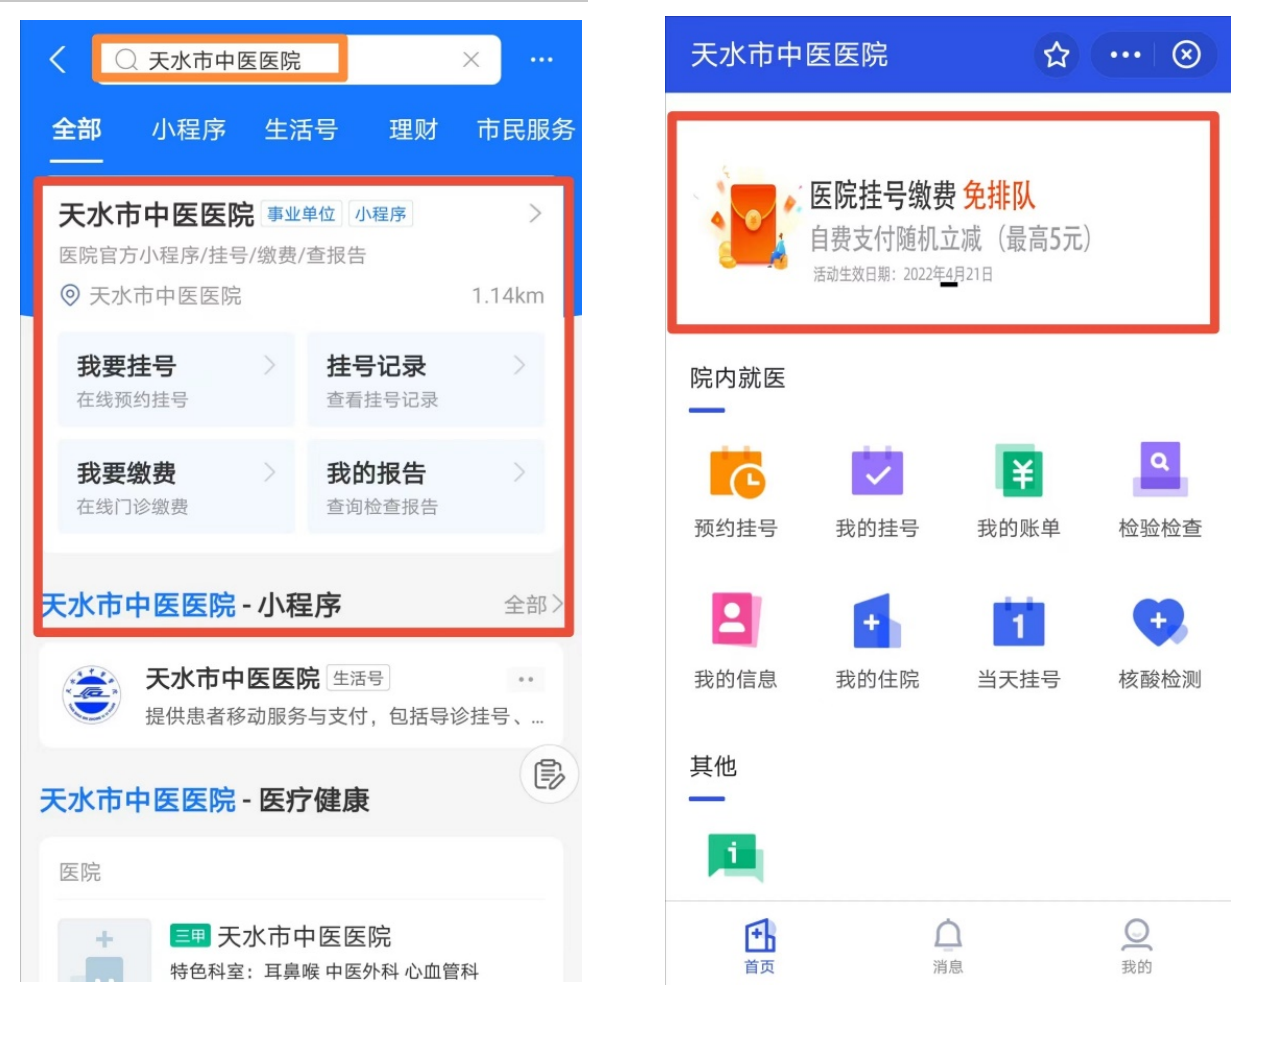Open the 我要缴费 shortcut

pyautogui.click(x=176, y=486)
